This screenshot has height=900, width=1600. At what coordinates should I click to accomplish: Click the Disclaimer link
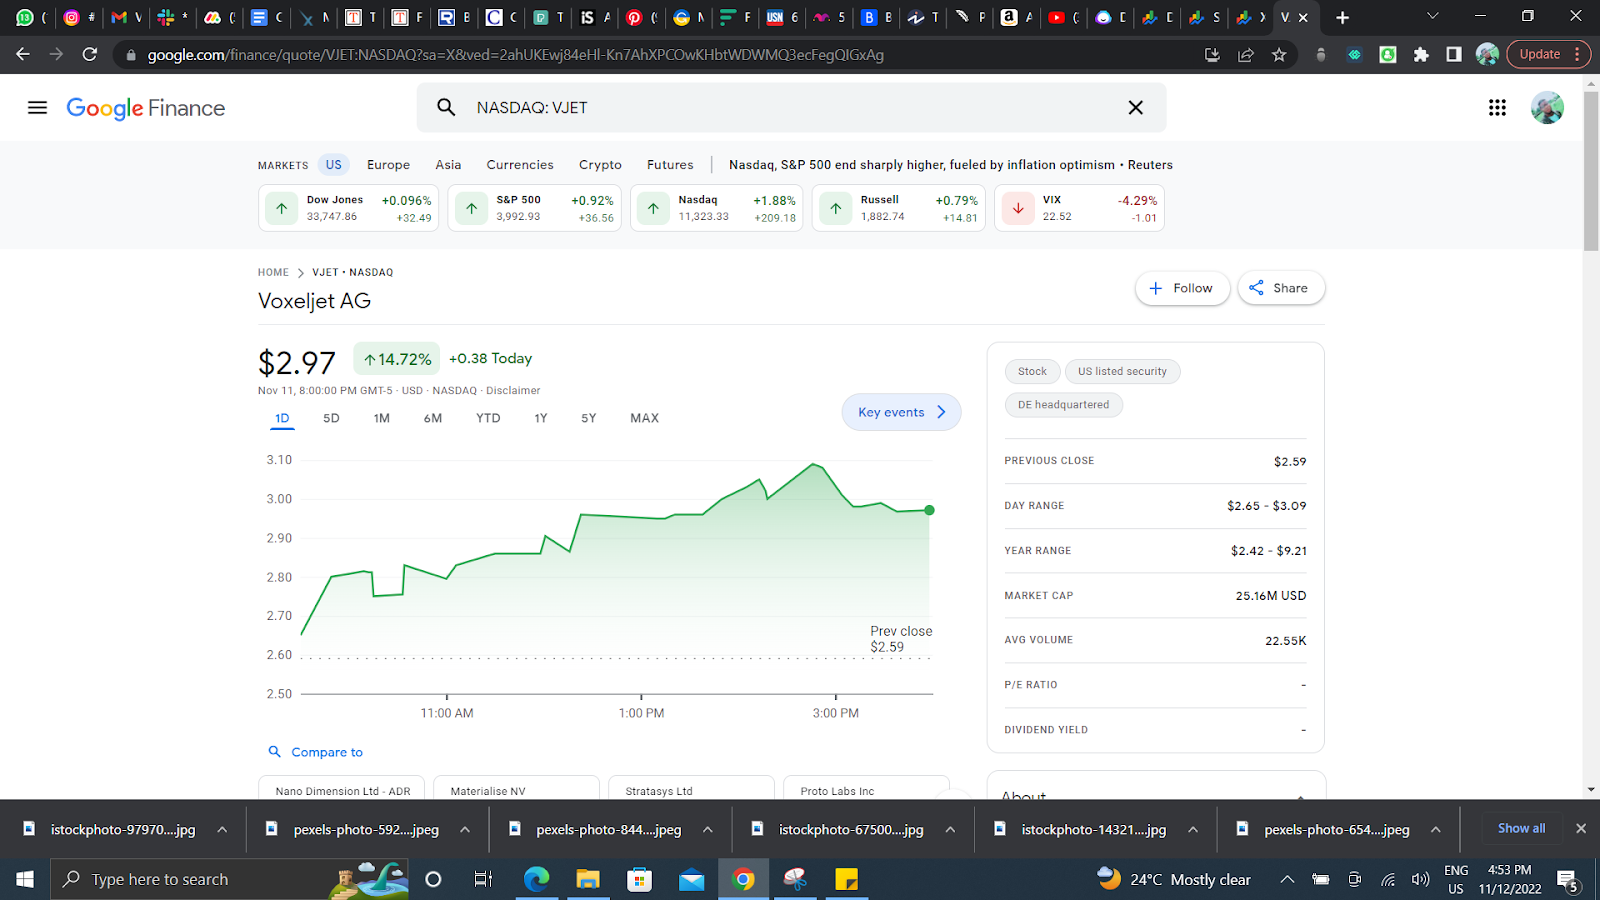(x=513, y=391)
